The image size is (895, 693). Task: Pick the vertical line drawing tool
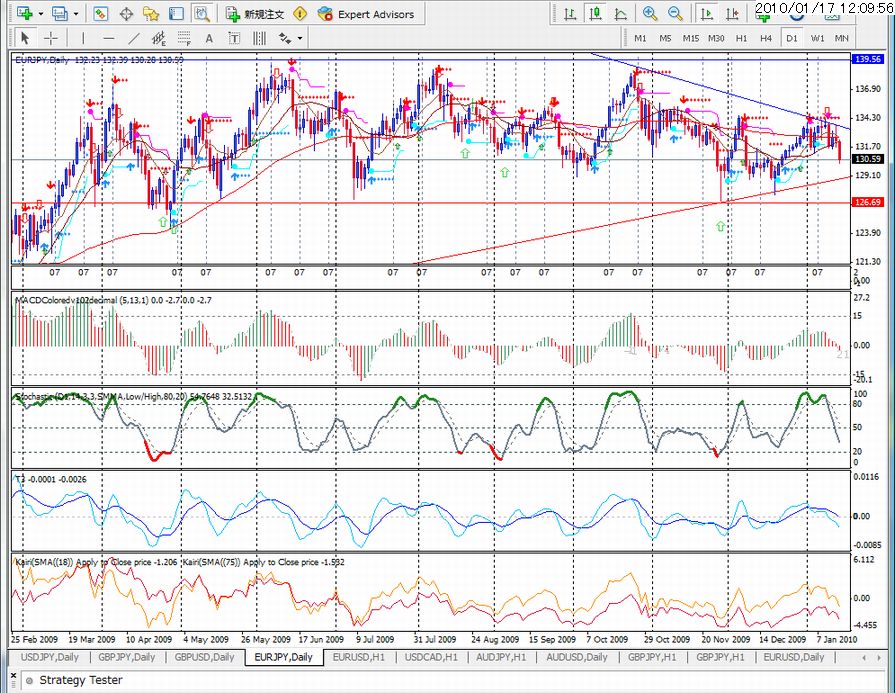tap(81, 38)
